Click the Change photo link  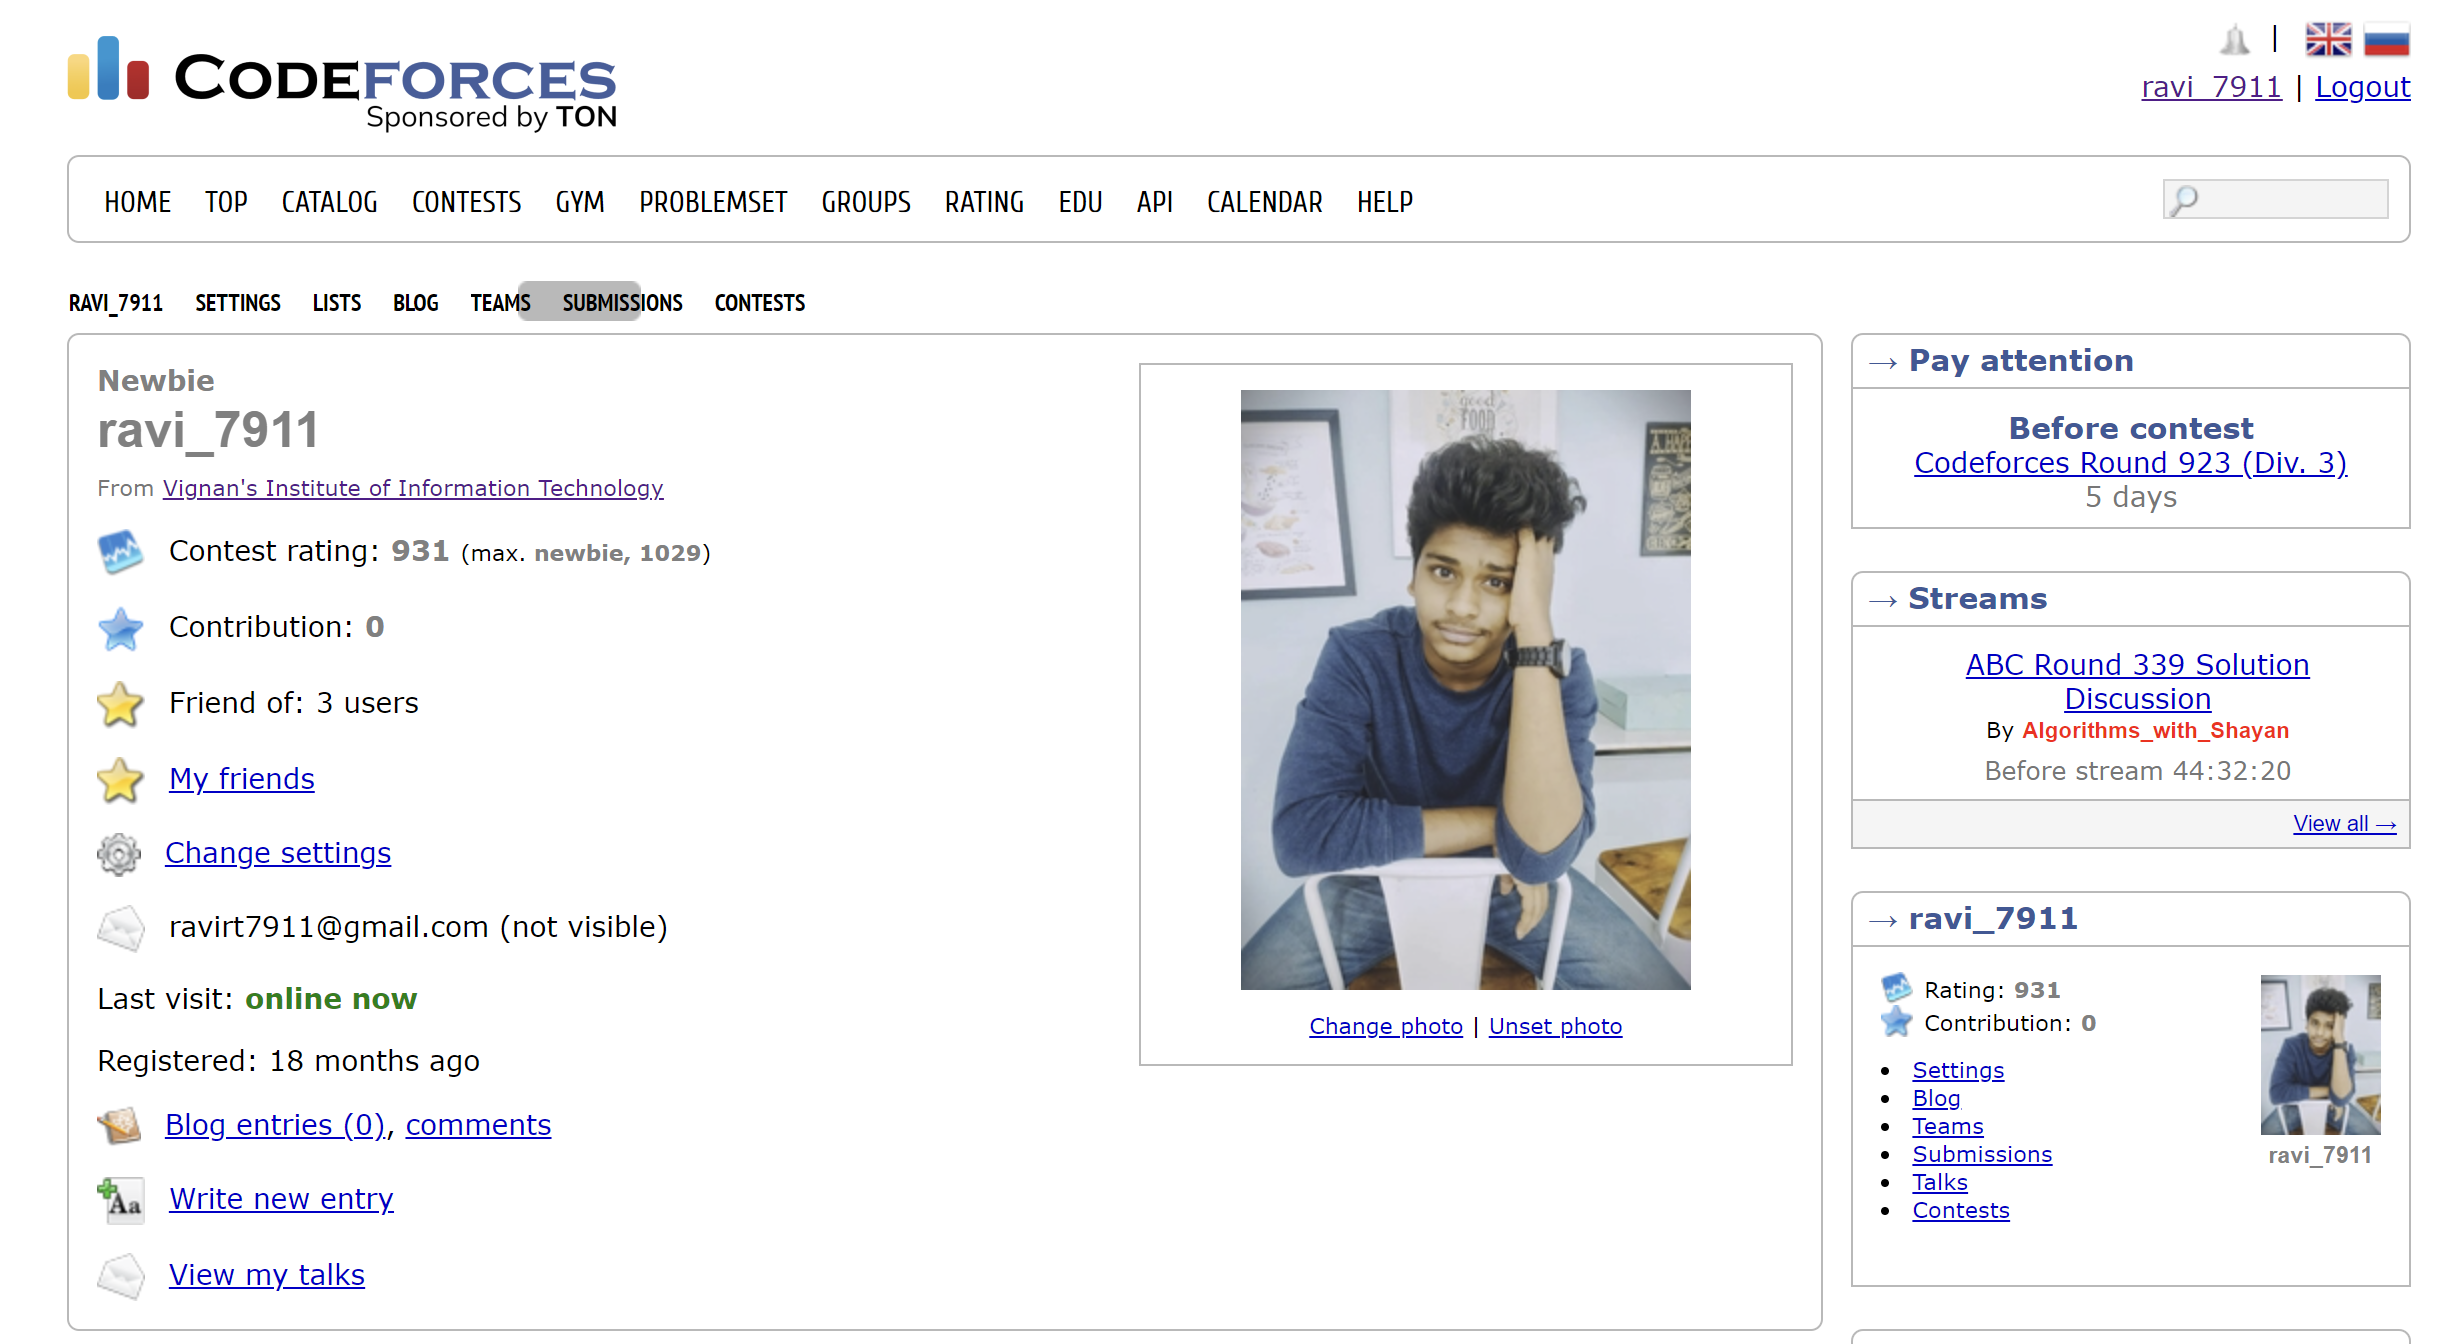tap(1385, 1026)
